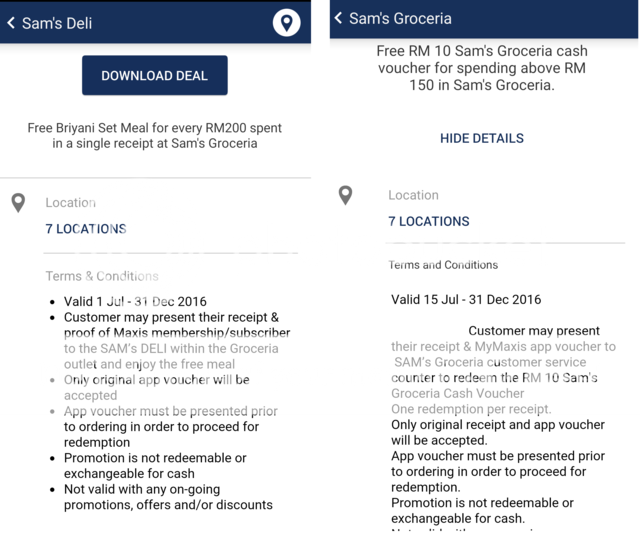The height and width of the screenshot is (535, 640).
Task: Tap the DOWNLOAD DEAL button
Action: click(x=154, y=76)
